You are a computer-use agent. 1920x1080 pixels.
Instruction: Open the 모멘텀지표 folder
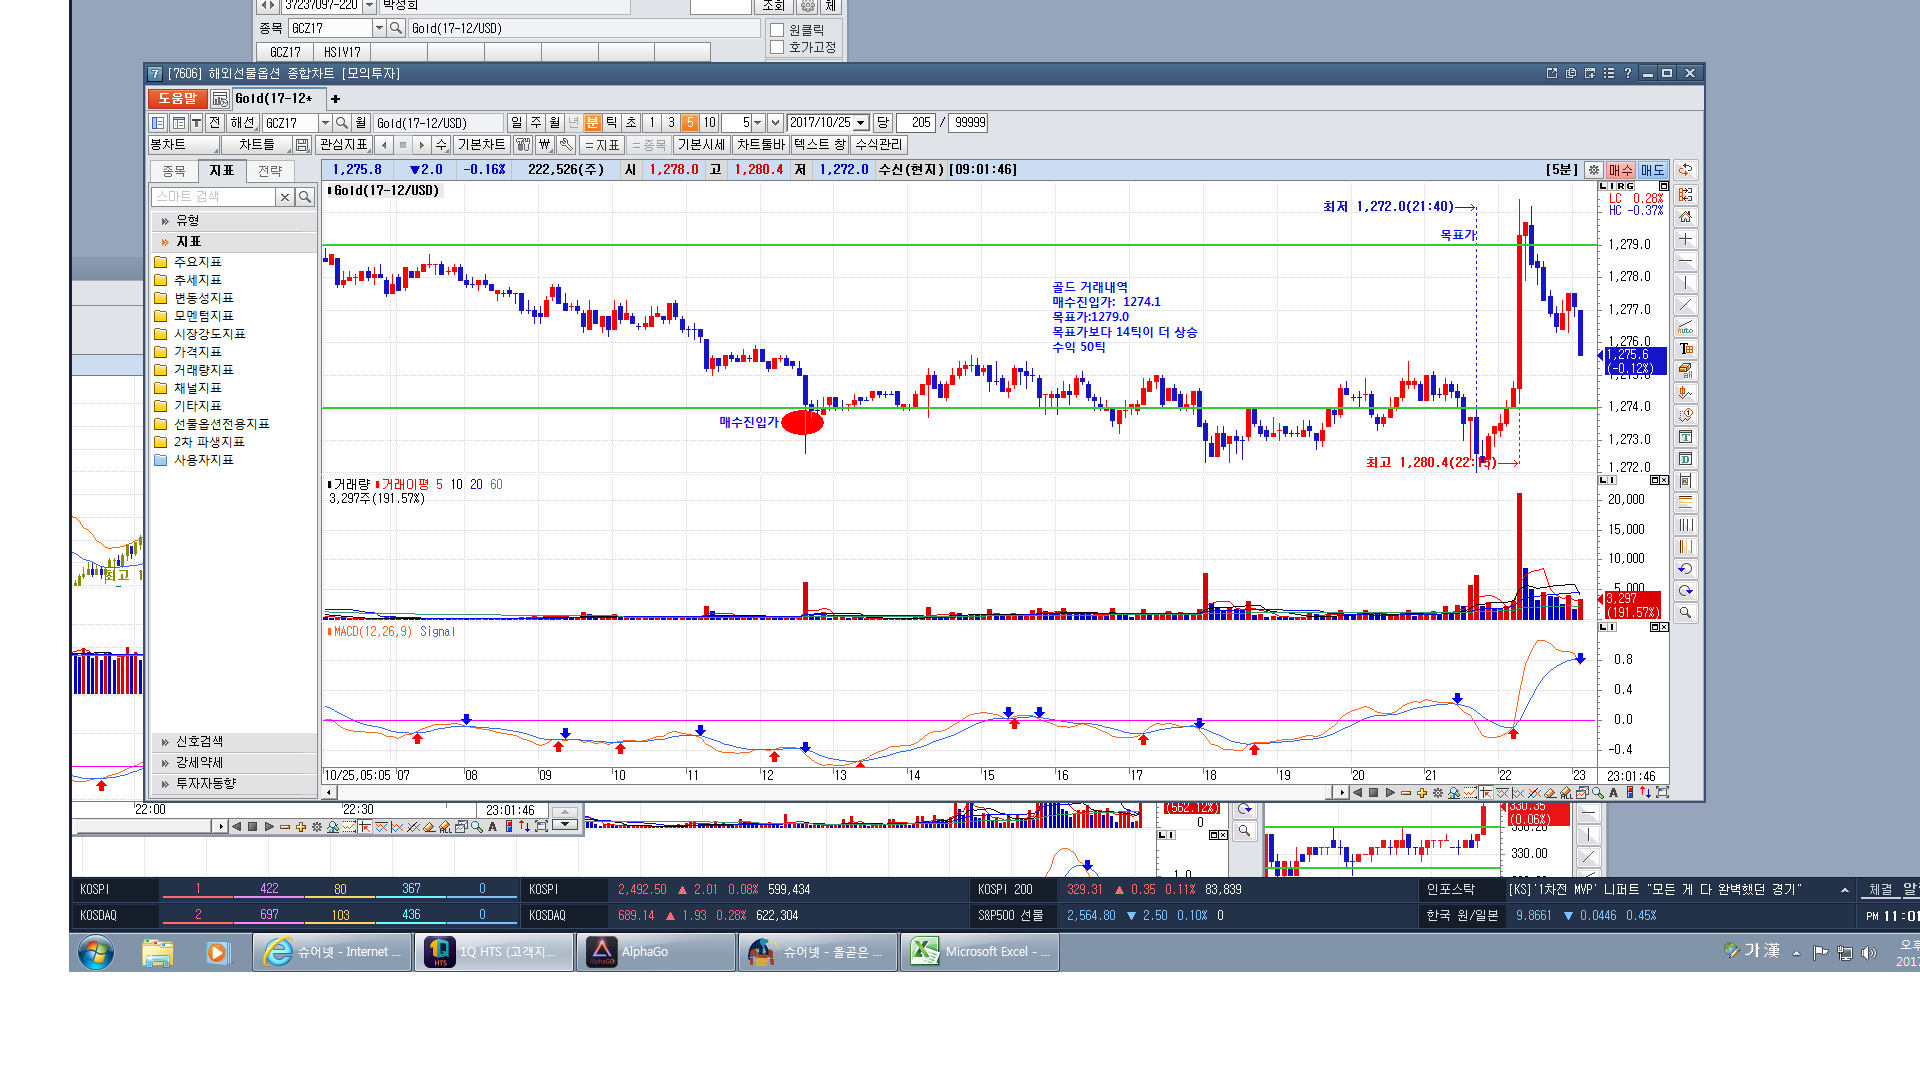[x=203, y=316]
